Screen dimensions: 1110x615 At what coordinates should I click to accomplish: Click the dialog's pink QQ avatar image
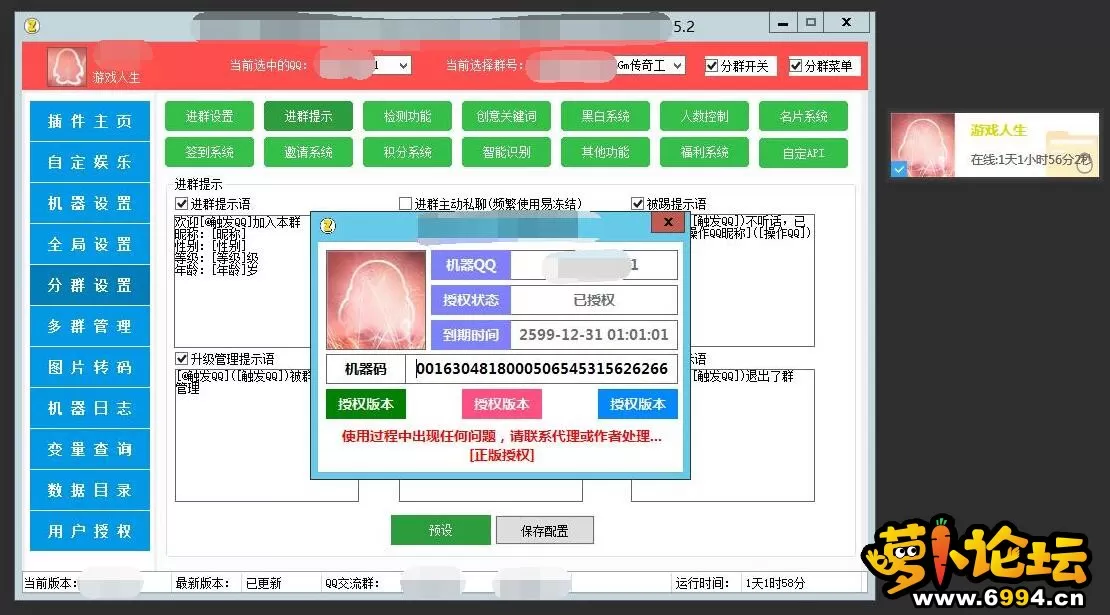[376, 300]
